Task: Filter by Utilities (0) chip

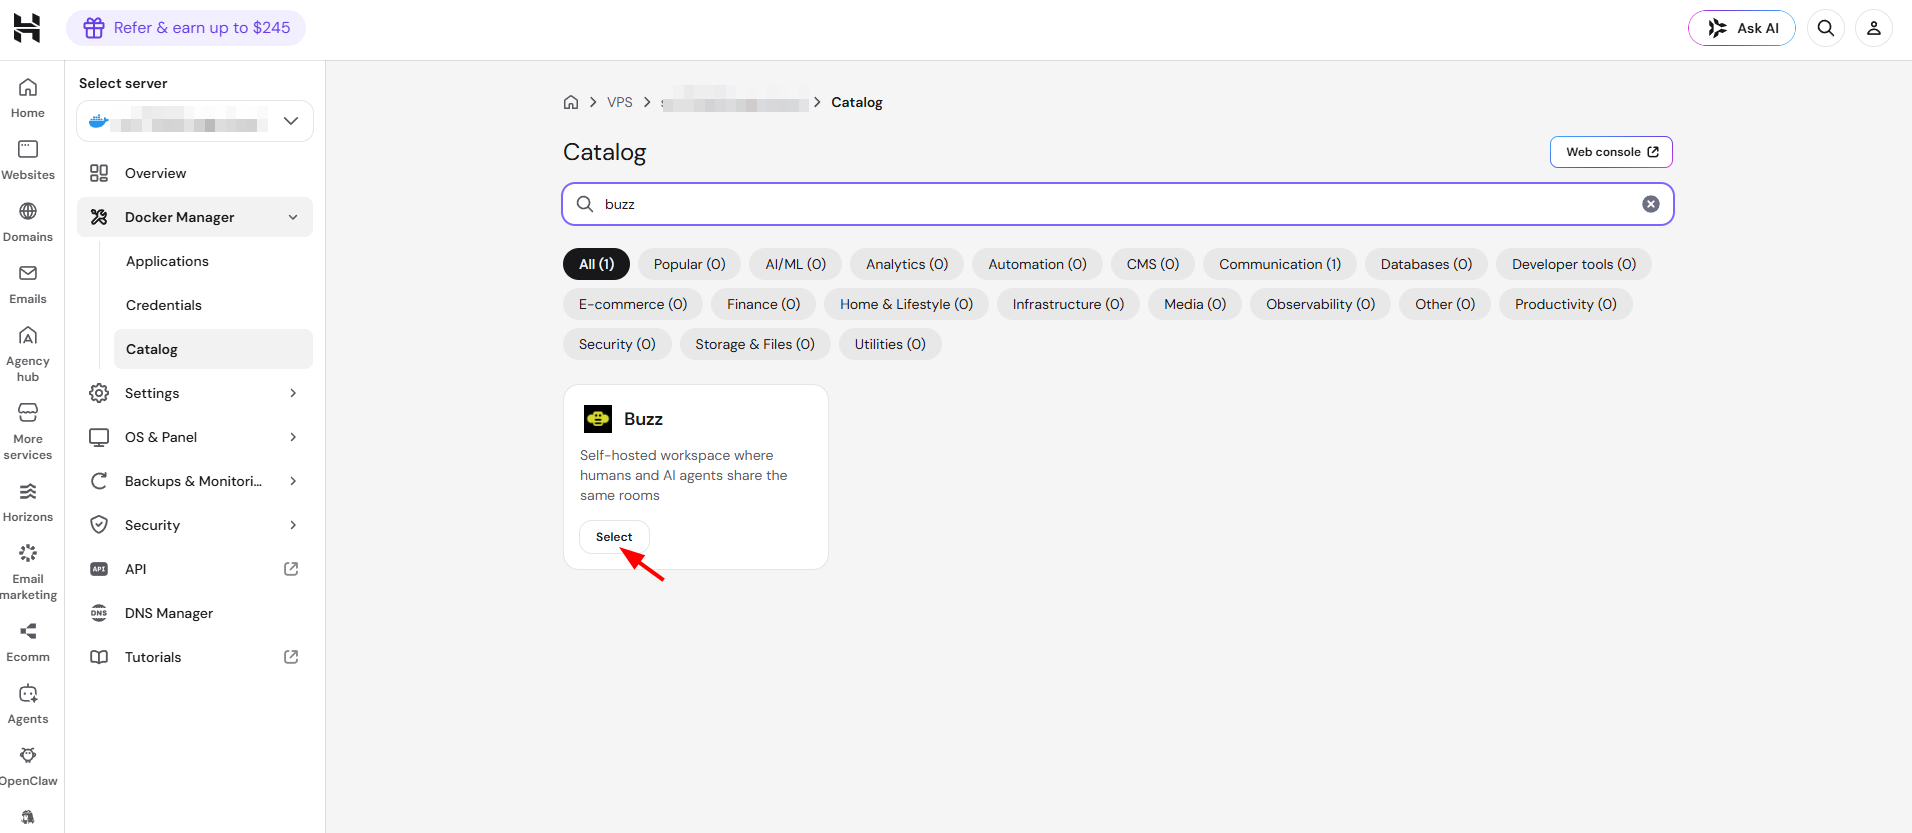Action: point(890,344)
